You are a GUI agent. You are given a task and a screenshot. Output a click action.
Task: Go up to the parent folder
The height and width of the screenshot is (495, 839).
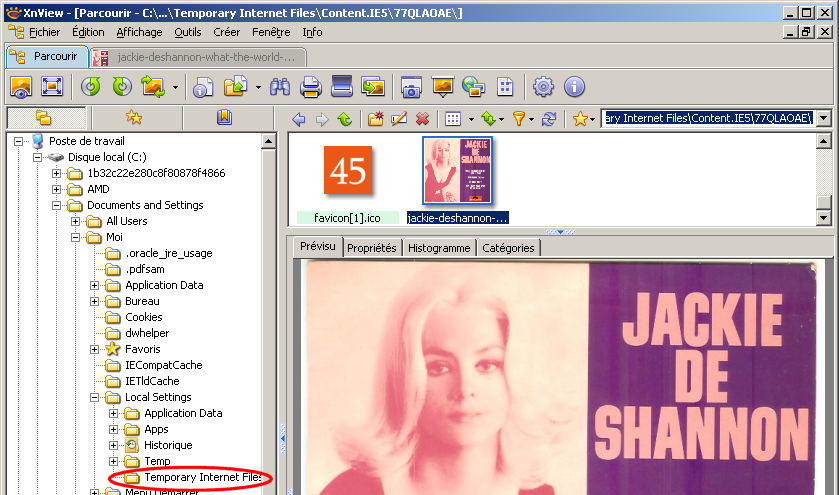(345, 119)
